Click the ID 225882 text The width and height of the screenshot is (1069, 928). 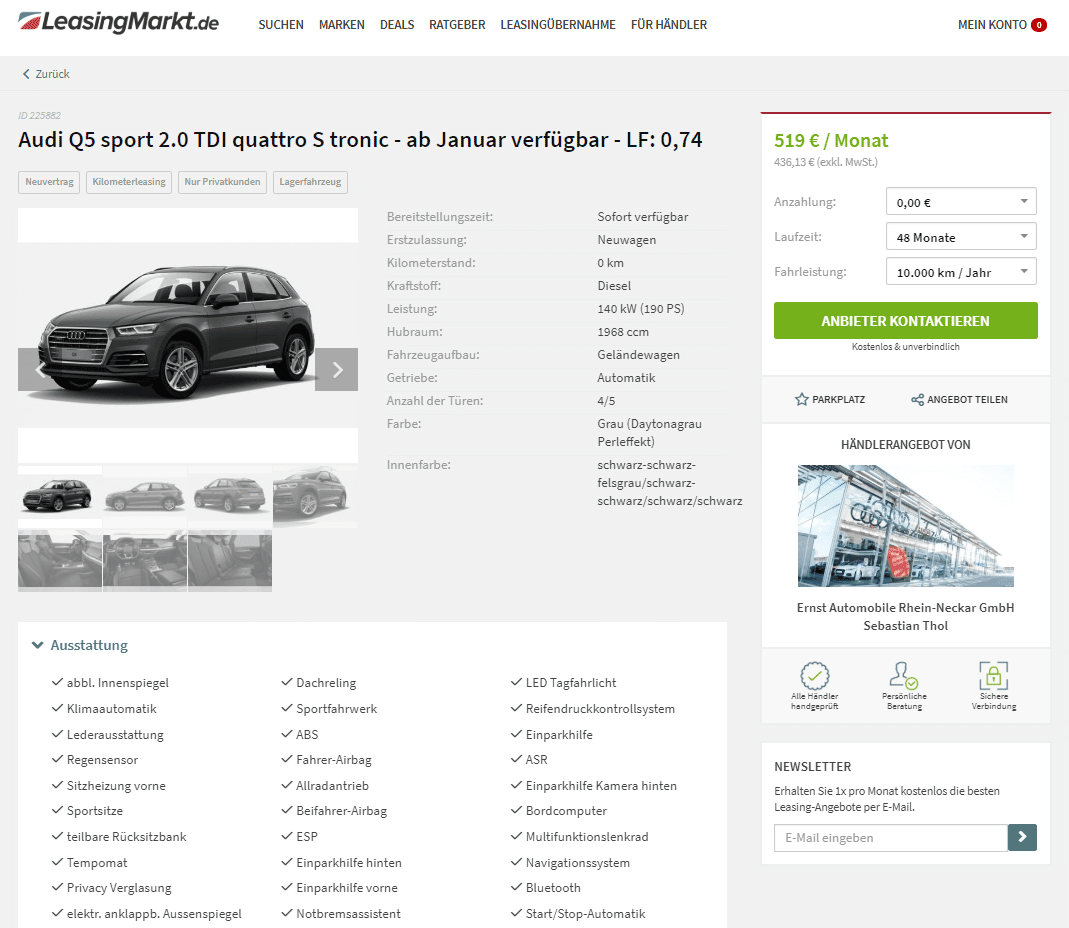click(x=40, y=116)
